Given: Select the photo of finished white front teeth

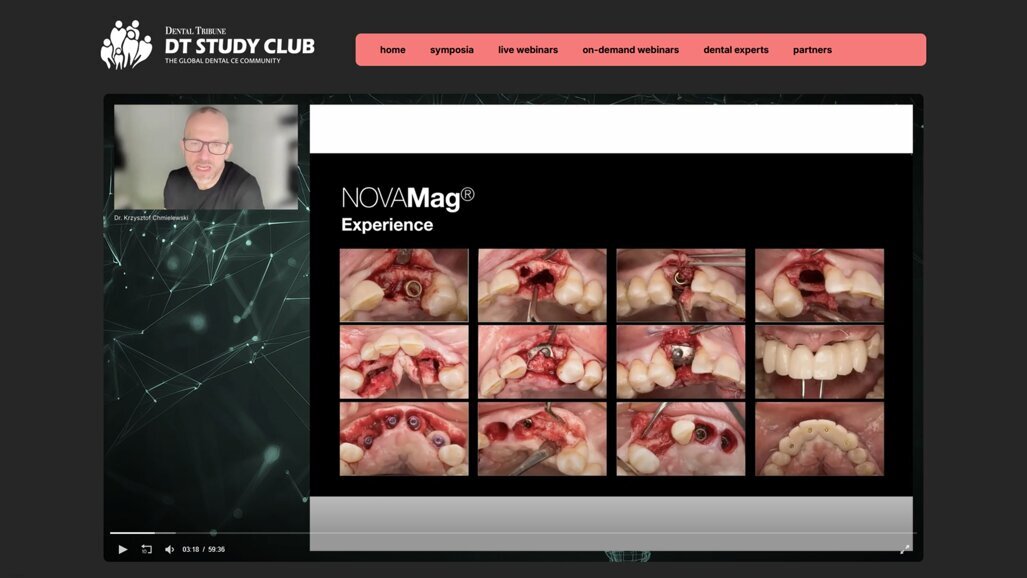Looking at the screenshot, I should point(819,361).
